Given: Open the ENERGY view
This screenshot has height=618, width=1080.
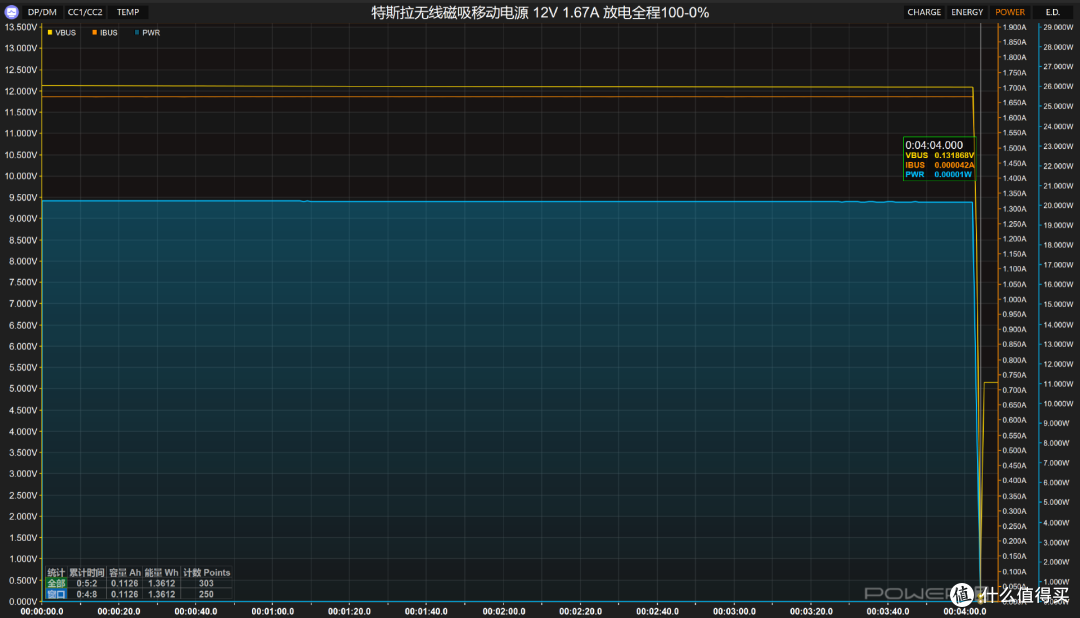Looking at the screenshot, I should pyautogui.click(x=967, y=12).
